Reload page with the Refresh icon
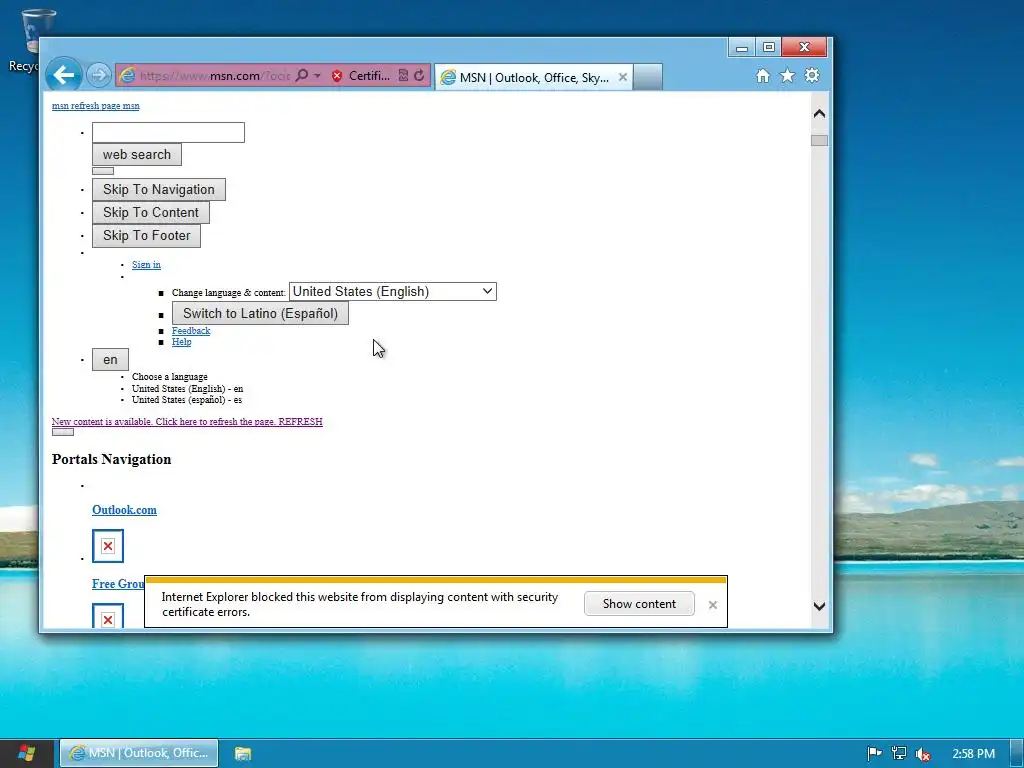The image size is (1024, 768). 419,76
